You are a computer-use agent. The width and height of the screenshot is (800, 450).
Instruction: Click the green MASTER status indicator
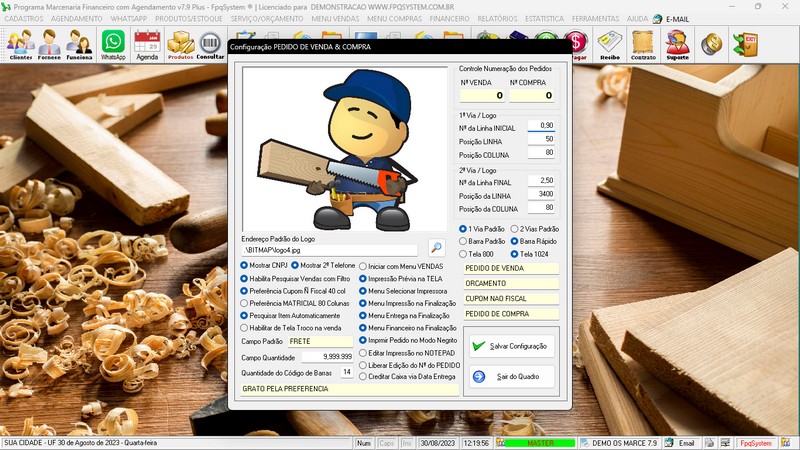(x=540, y=443)
